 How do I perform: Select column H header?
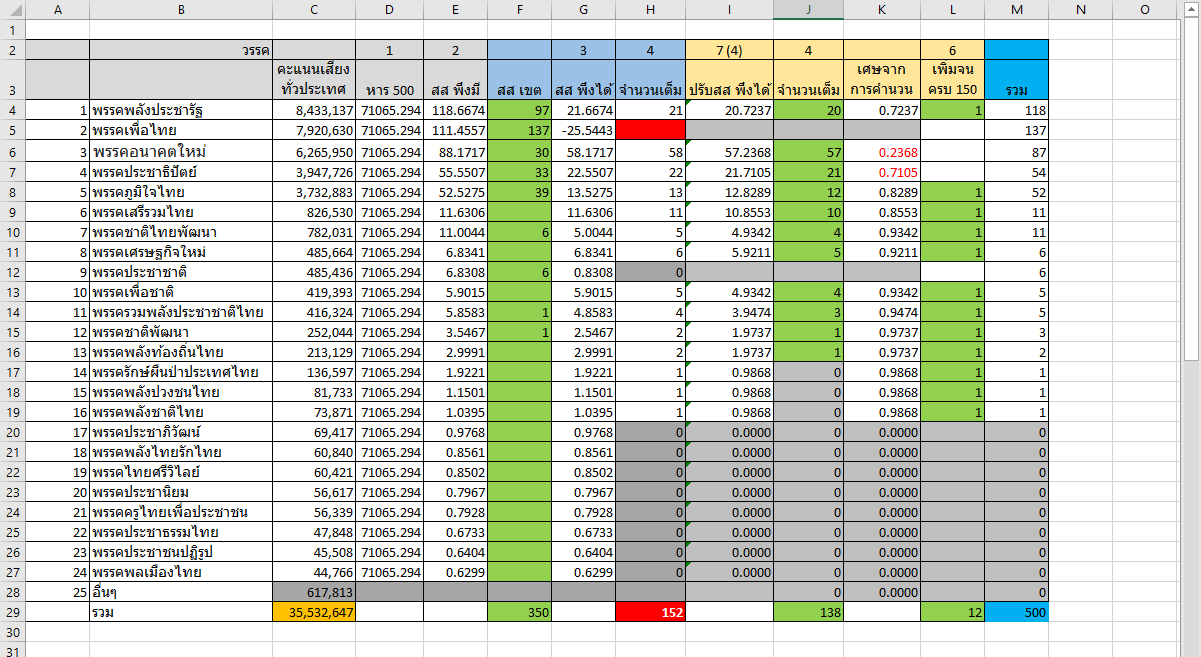tap(651, 9)
